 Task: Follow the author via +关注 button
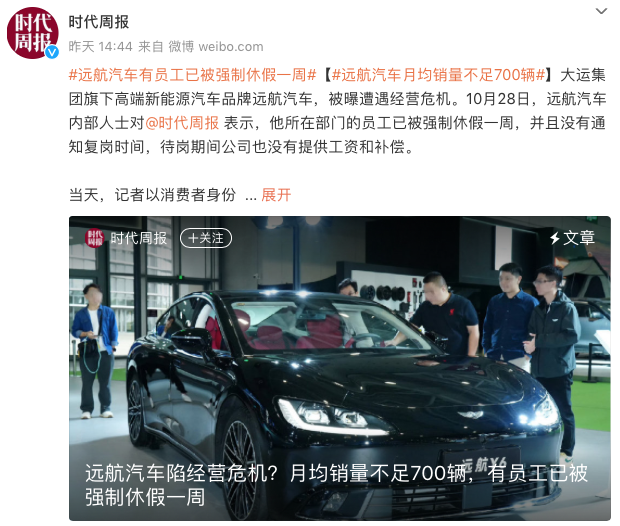coord(206,238)
